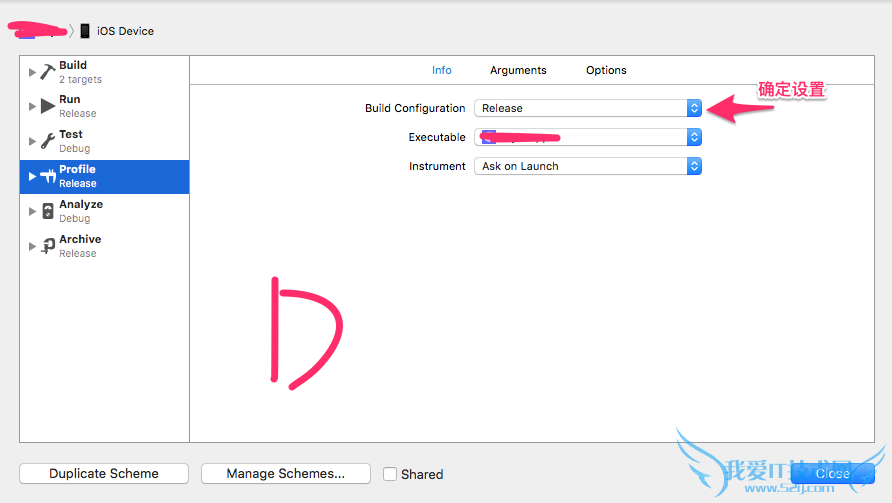Select the Analyze Debug row
This screenshot has height=503, width=892.
(x=105, y=211)
